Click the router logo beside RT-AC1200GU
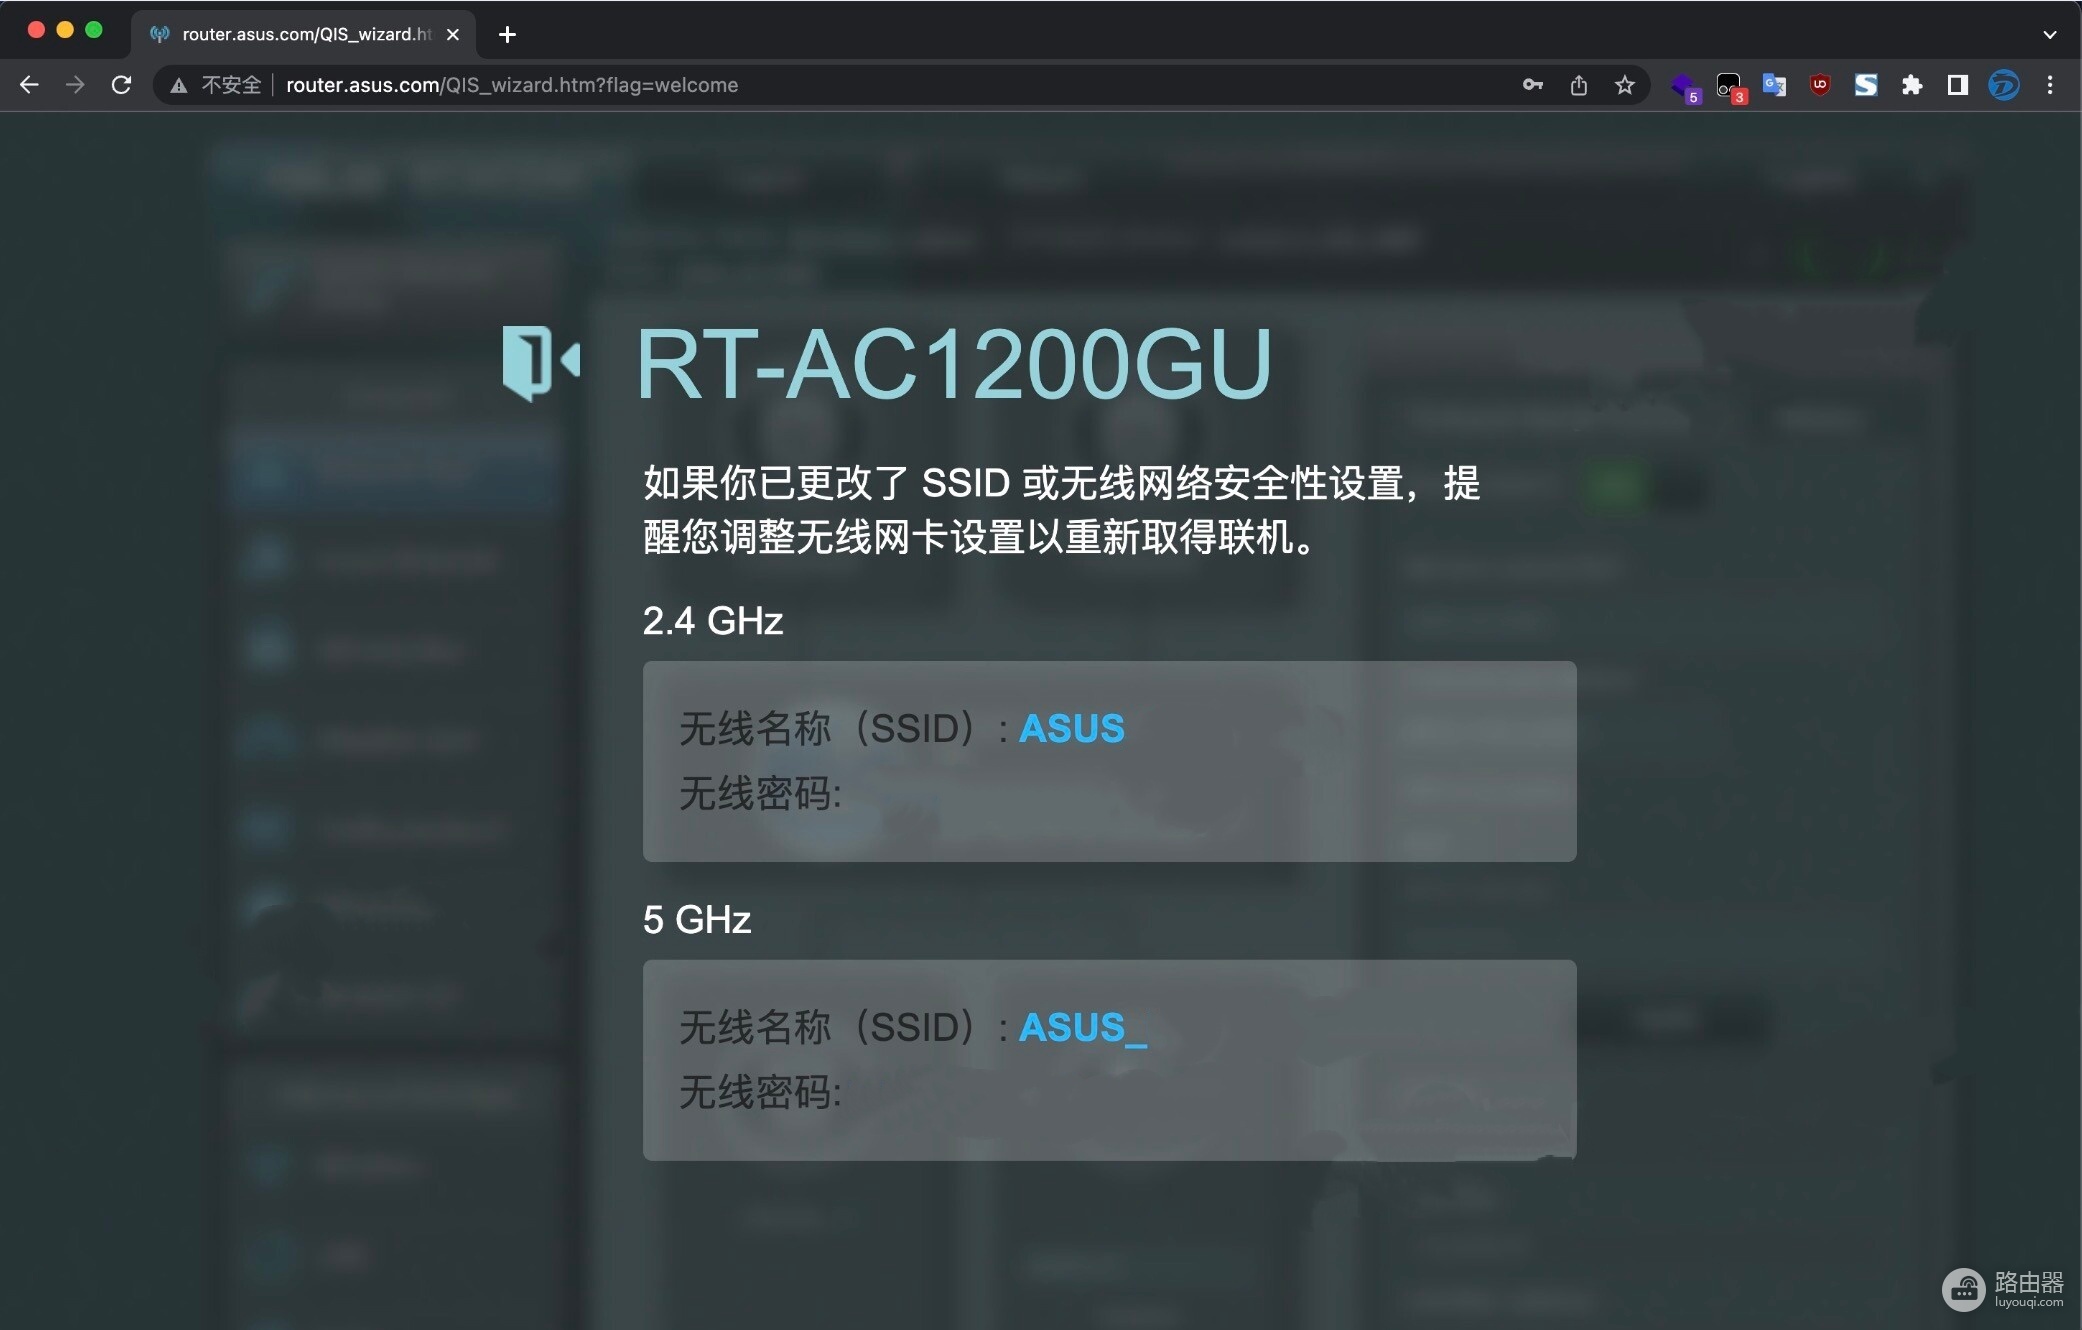Screen dimensions: 2082x1330 tap(541, 362)
